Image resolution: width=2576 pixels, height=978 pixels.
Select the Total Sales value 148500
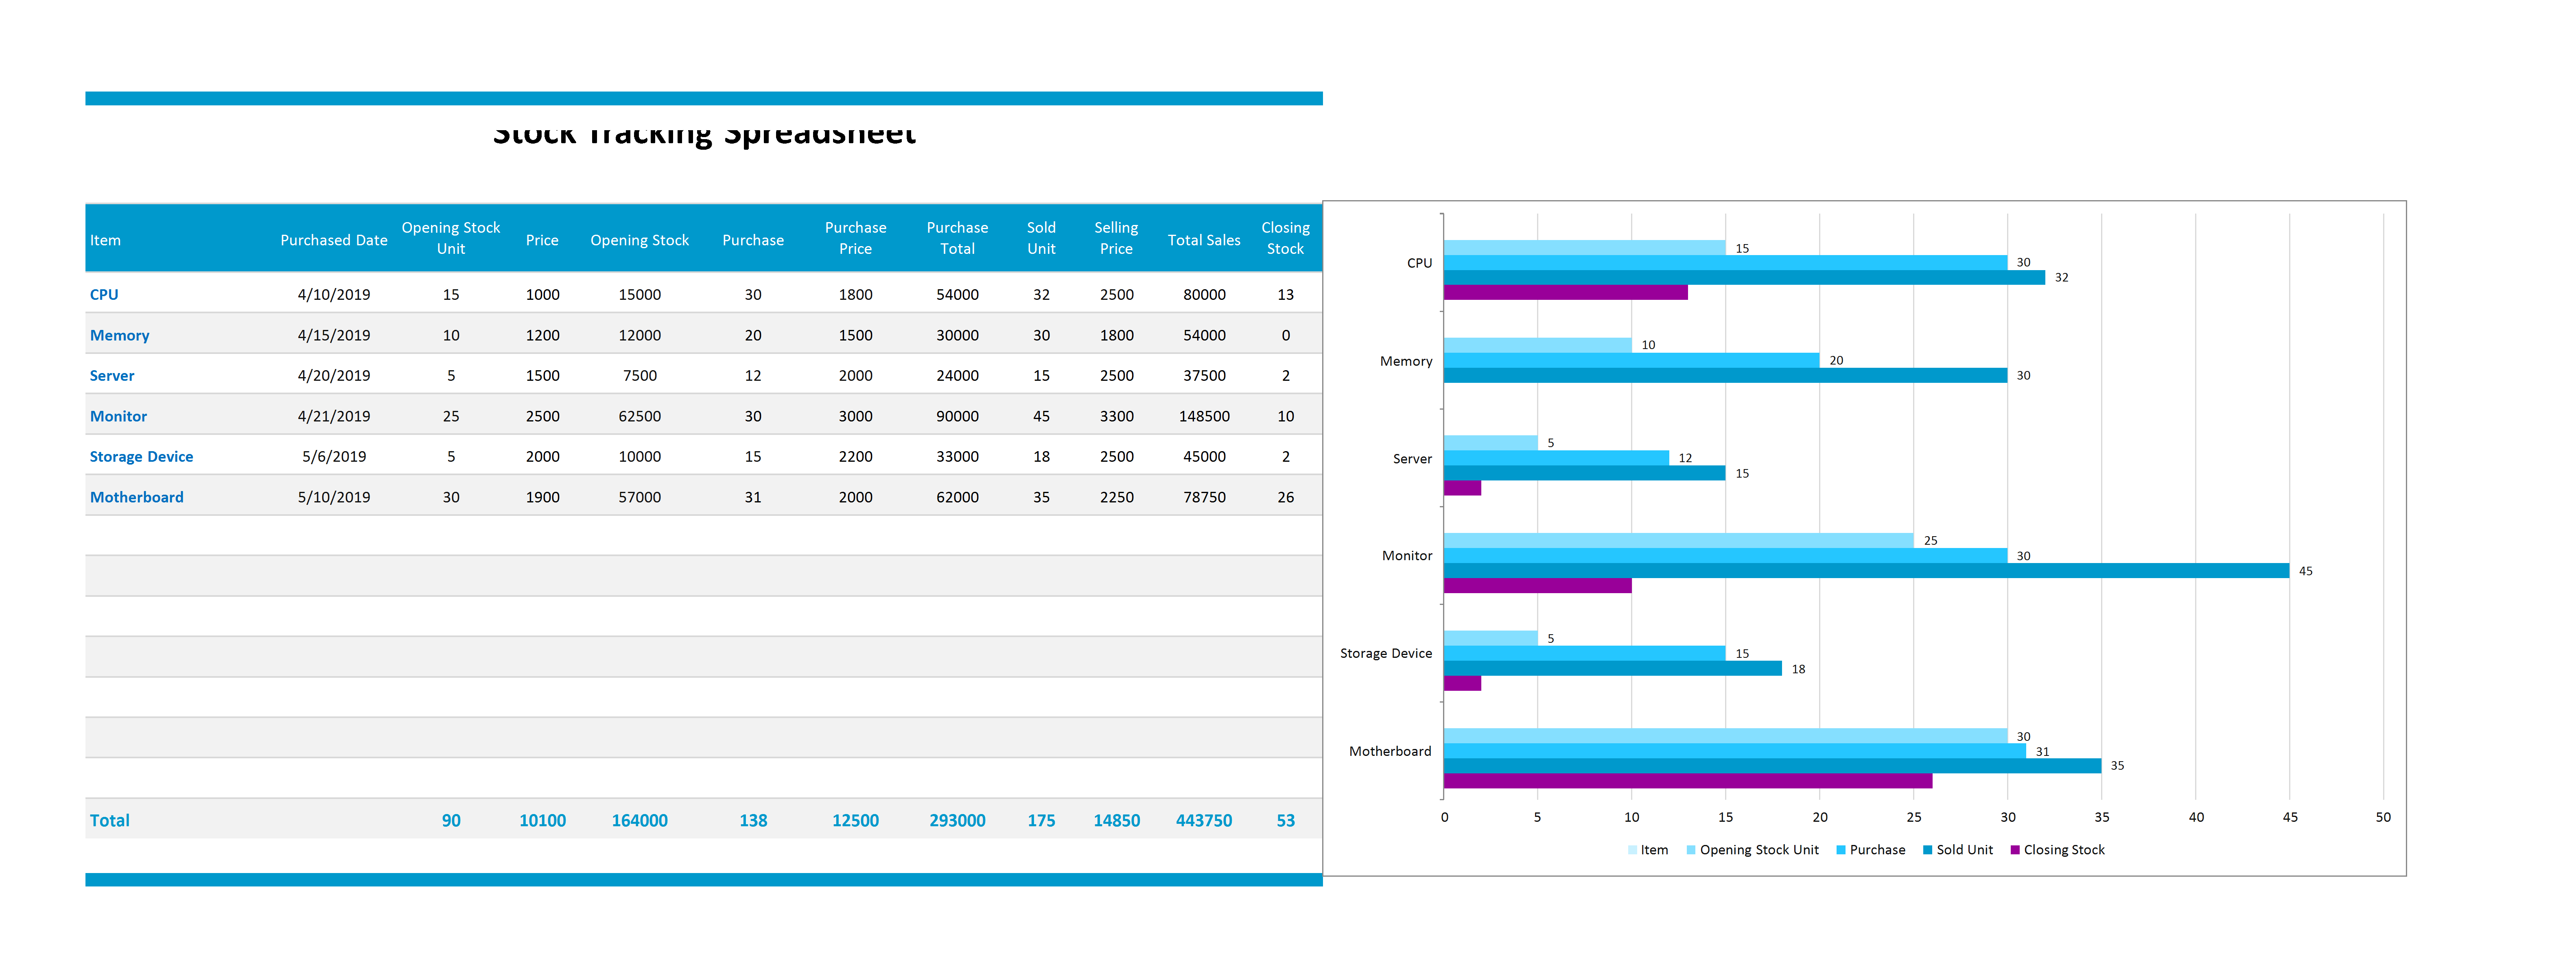(x=1204, y=416)
